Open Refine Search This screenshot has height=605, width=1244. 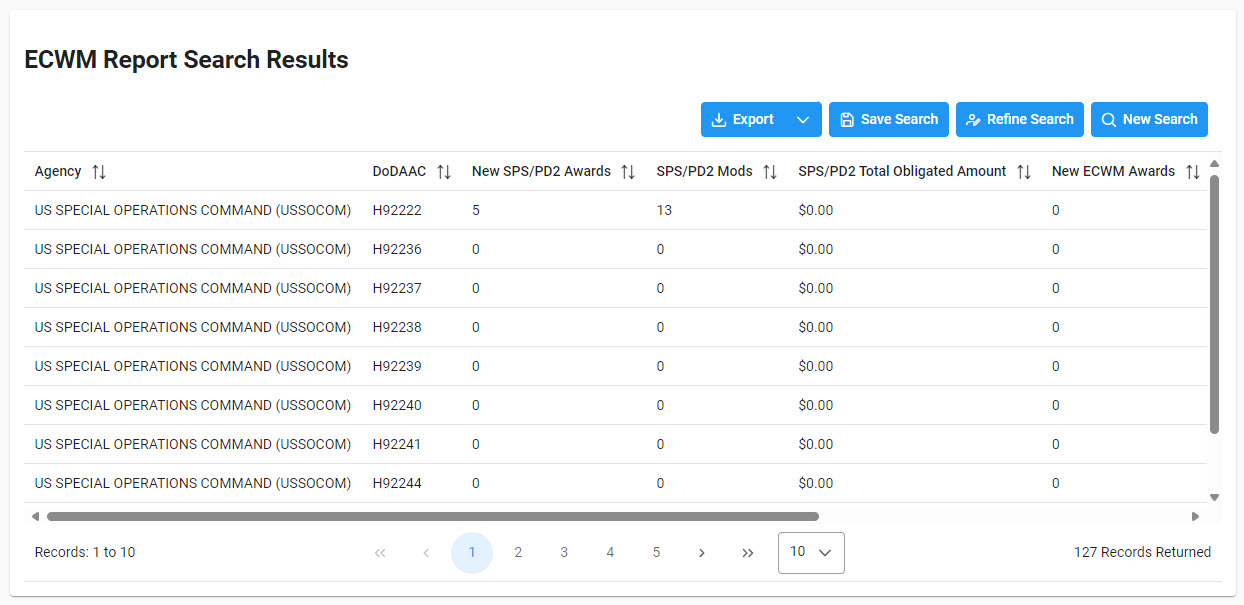pyautogui.click(x=1019, y=120)
